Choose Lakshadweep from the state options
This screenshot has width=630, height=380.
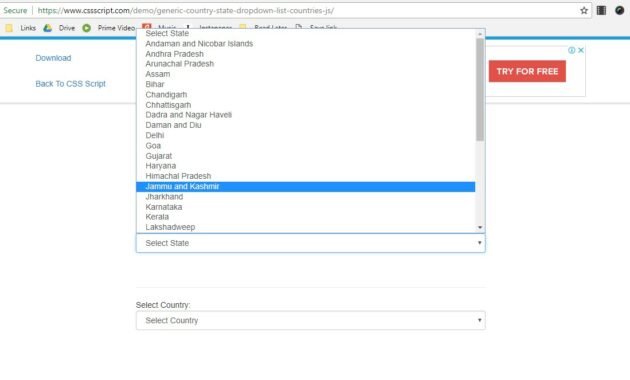(305, 227)
